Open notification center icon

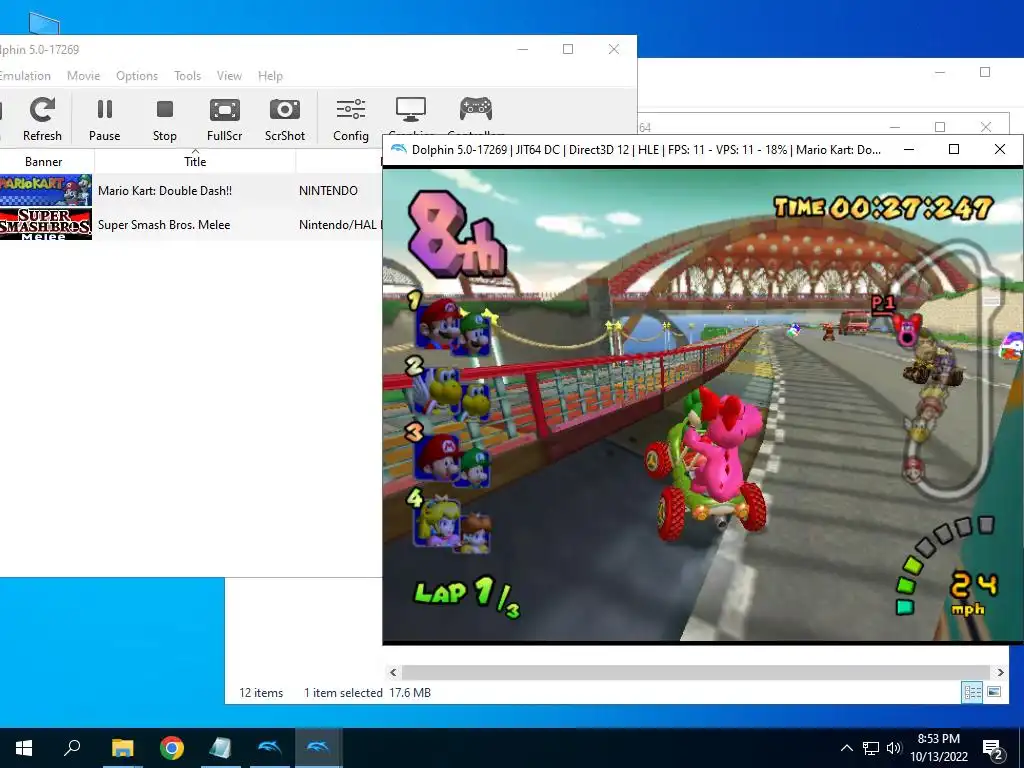click(993, 749)
